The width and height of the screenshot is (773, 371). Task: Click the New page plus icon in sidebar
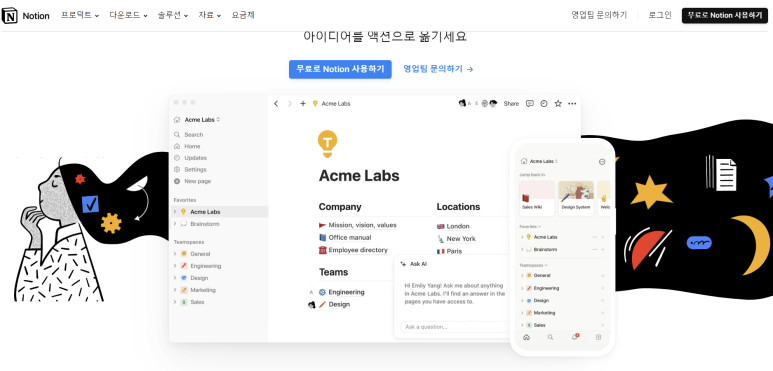pos(177,181)
